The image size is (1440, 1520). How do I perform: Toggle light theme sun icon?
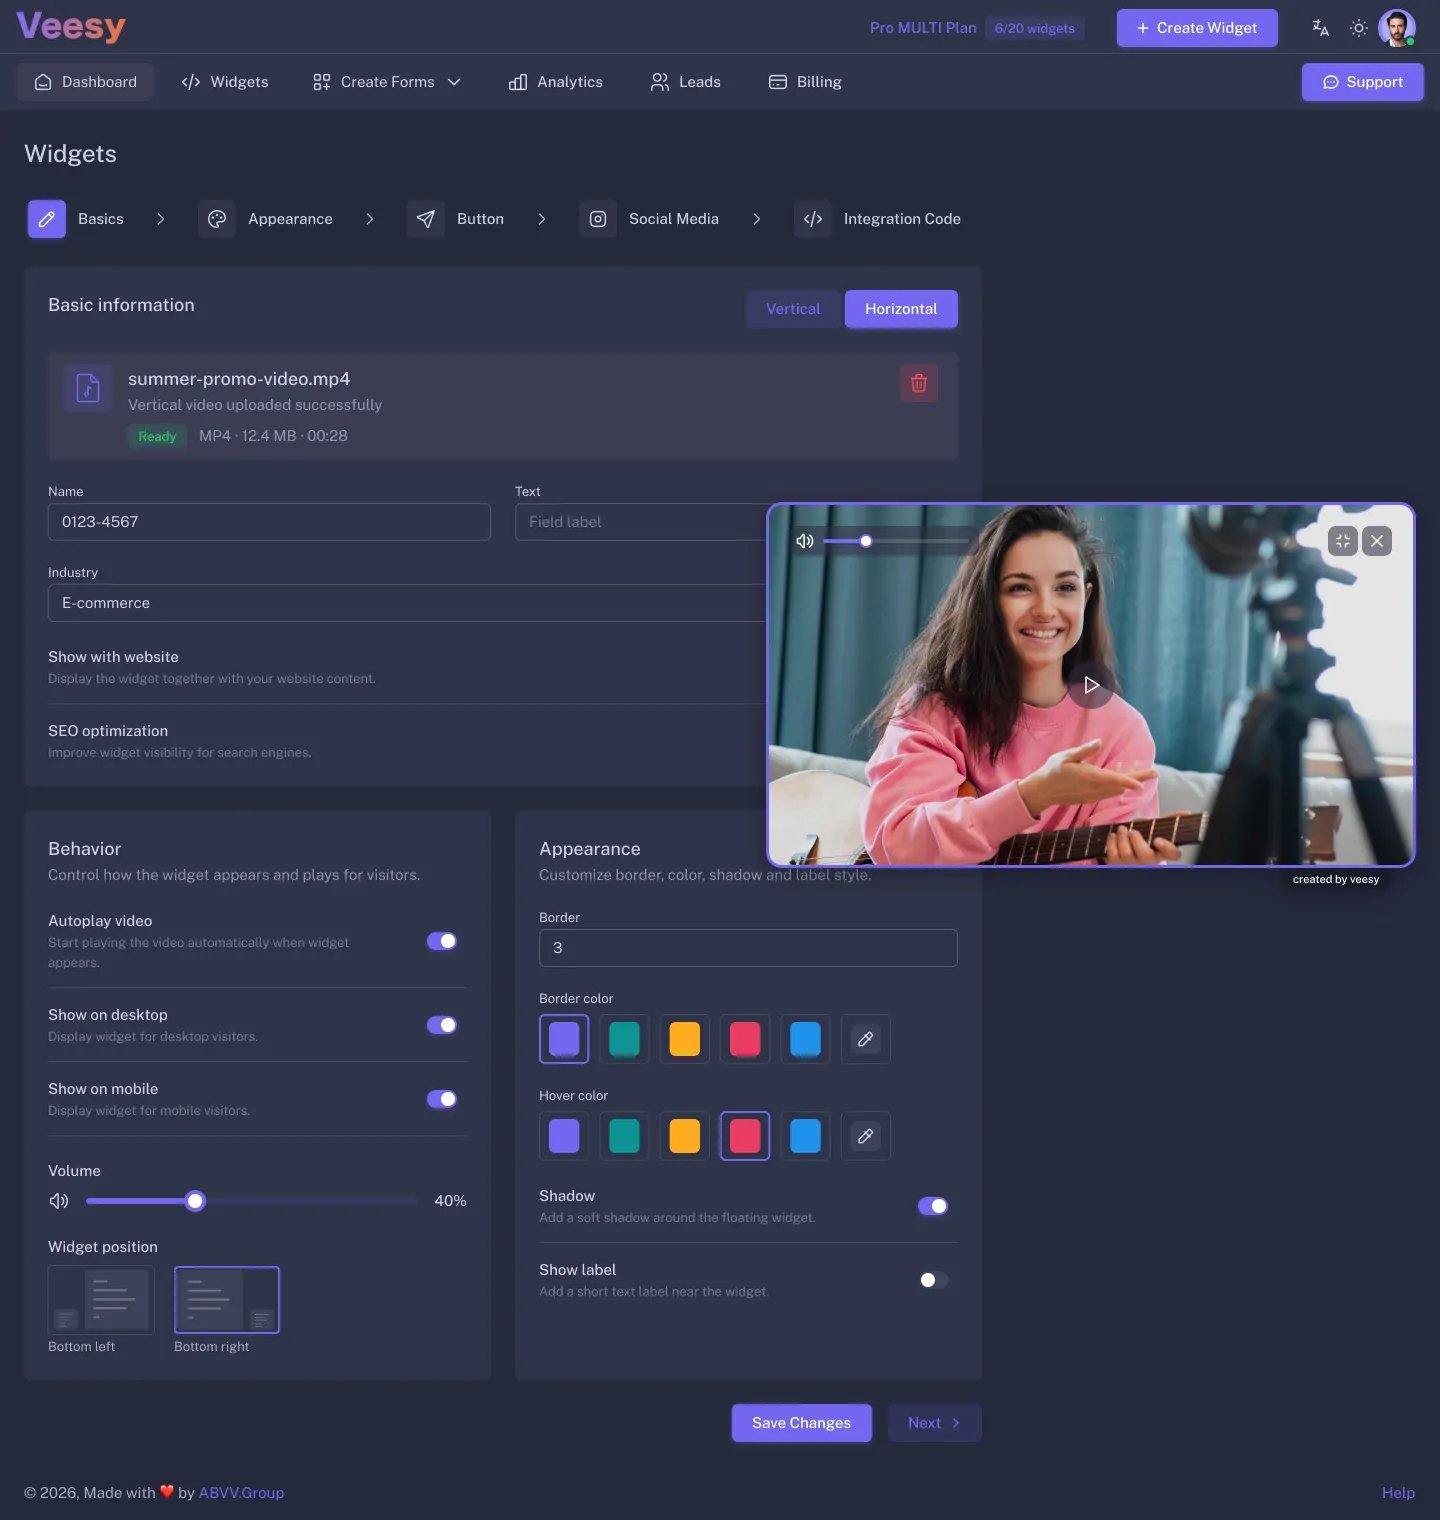[x=1358, y=28]
